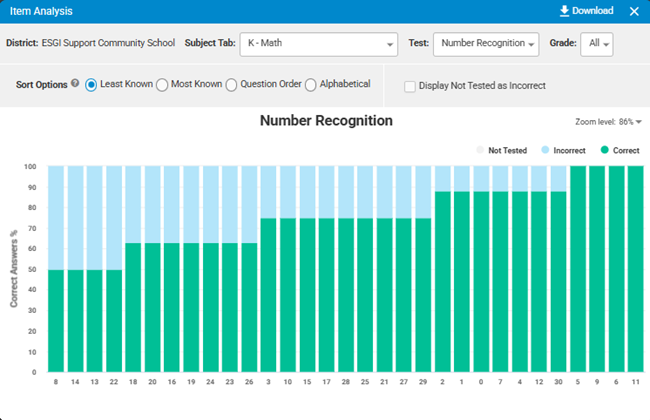650x420 pixels.
Task: Click the Download icon in header
Action: [564, 11]
